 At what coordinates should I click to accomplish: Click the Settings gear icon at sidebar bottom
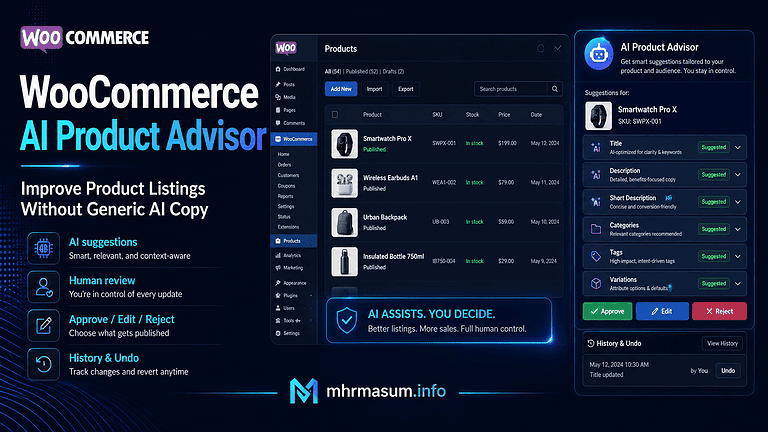[x=278, y=333]
